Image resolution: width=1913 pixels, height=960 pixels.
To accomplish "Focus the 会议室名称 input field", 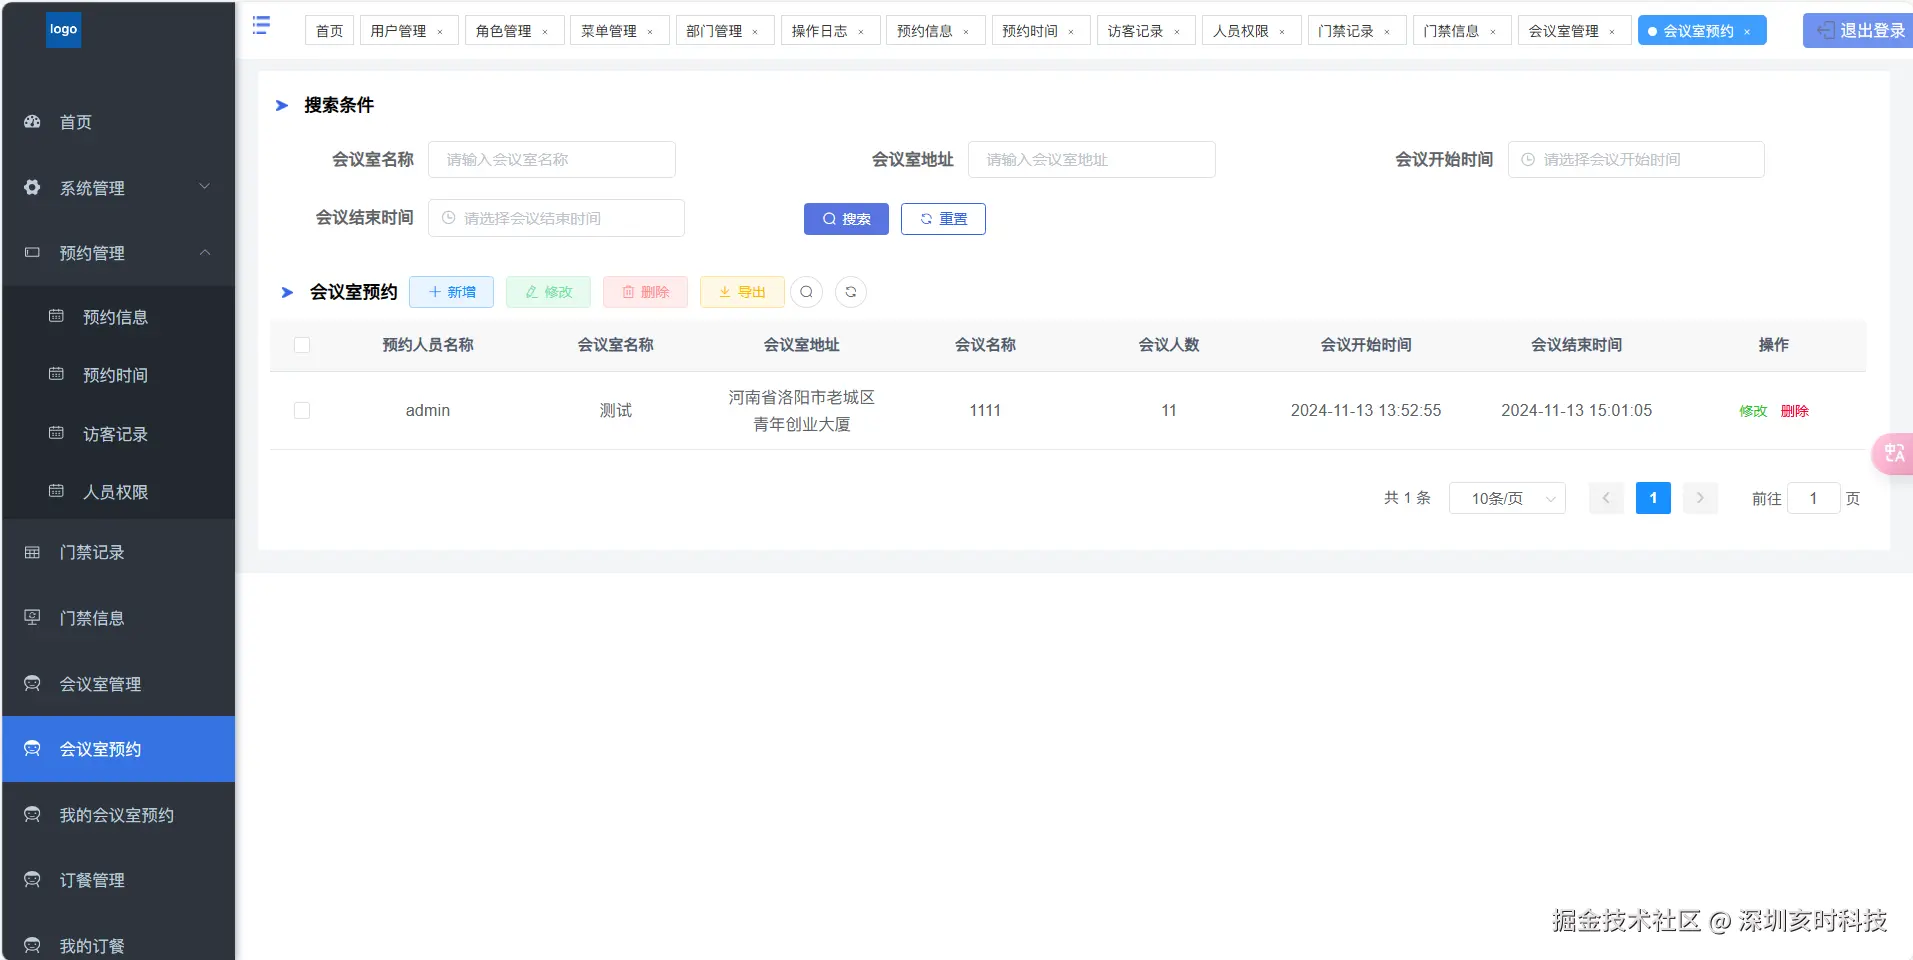I will point(552,160).
